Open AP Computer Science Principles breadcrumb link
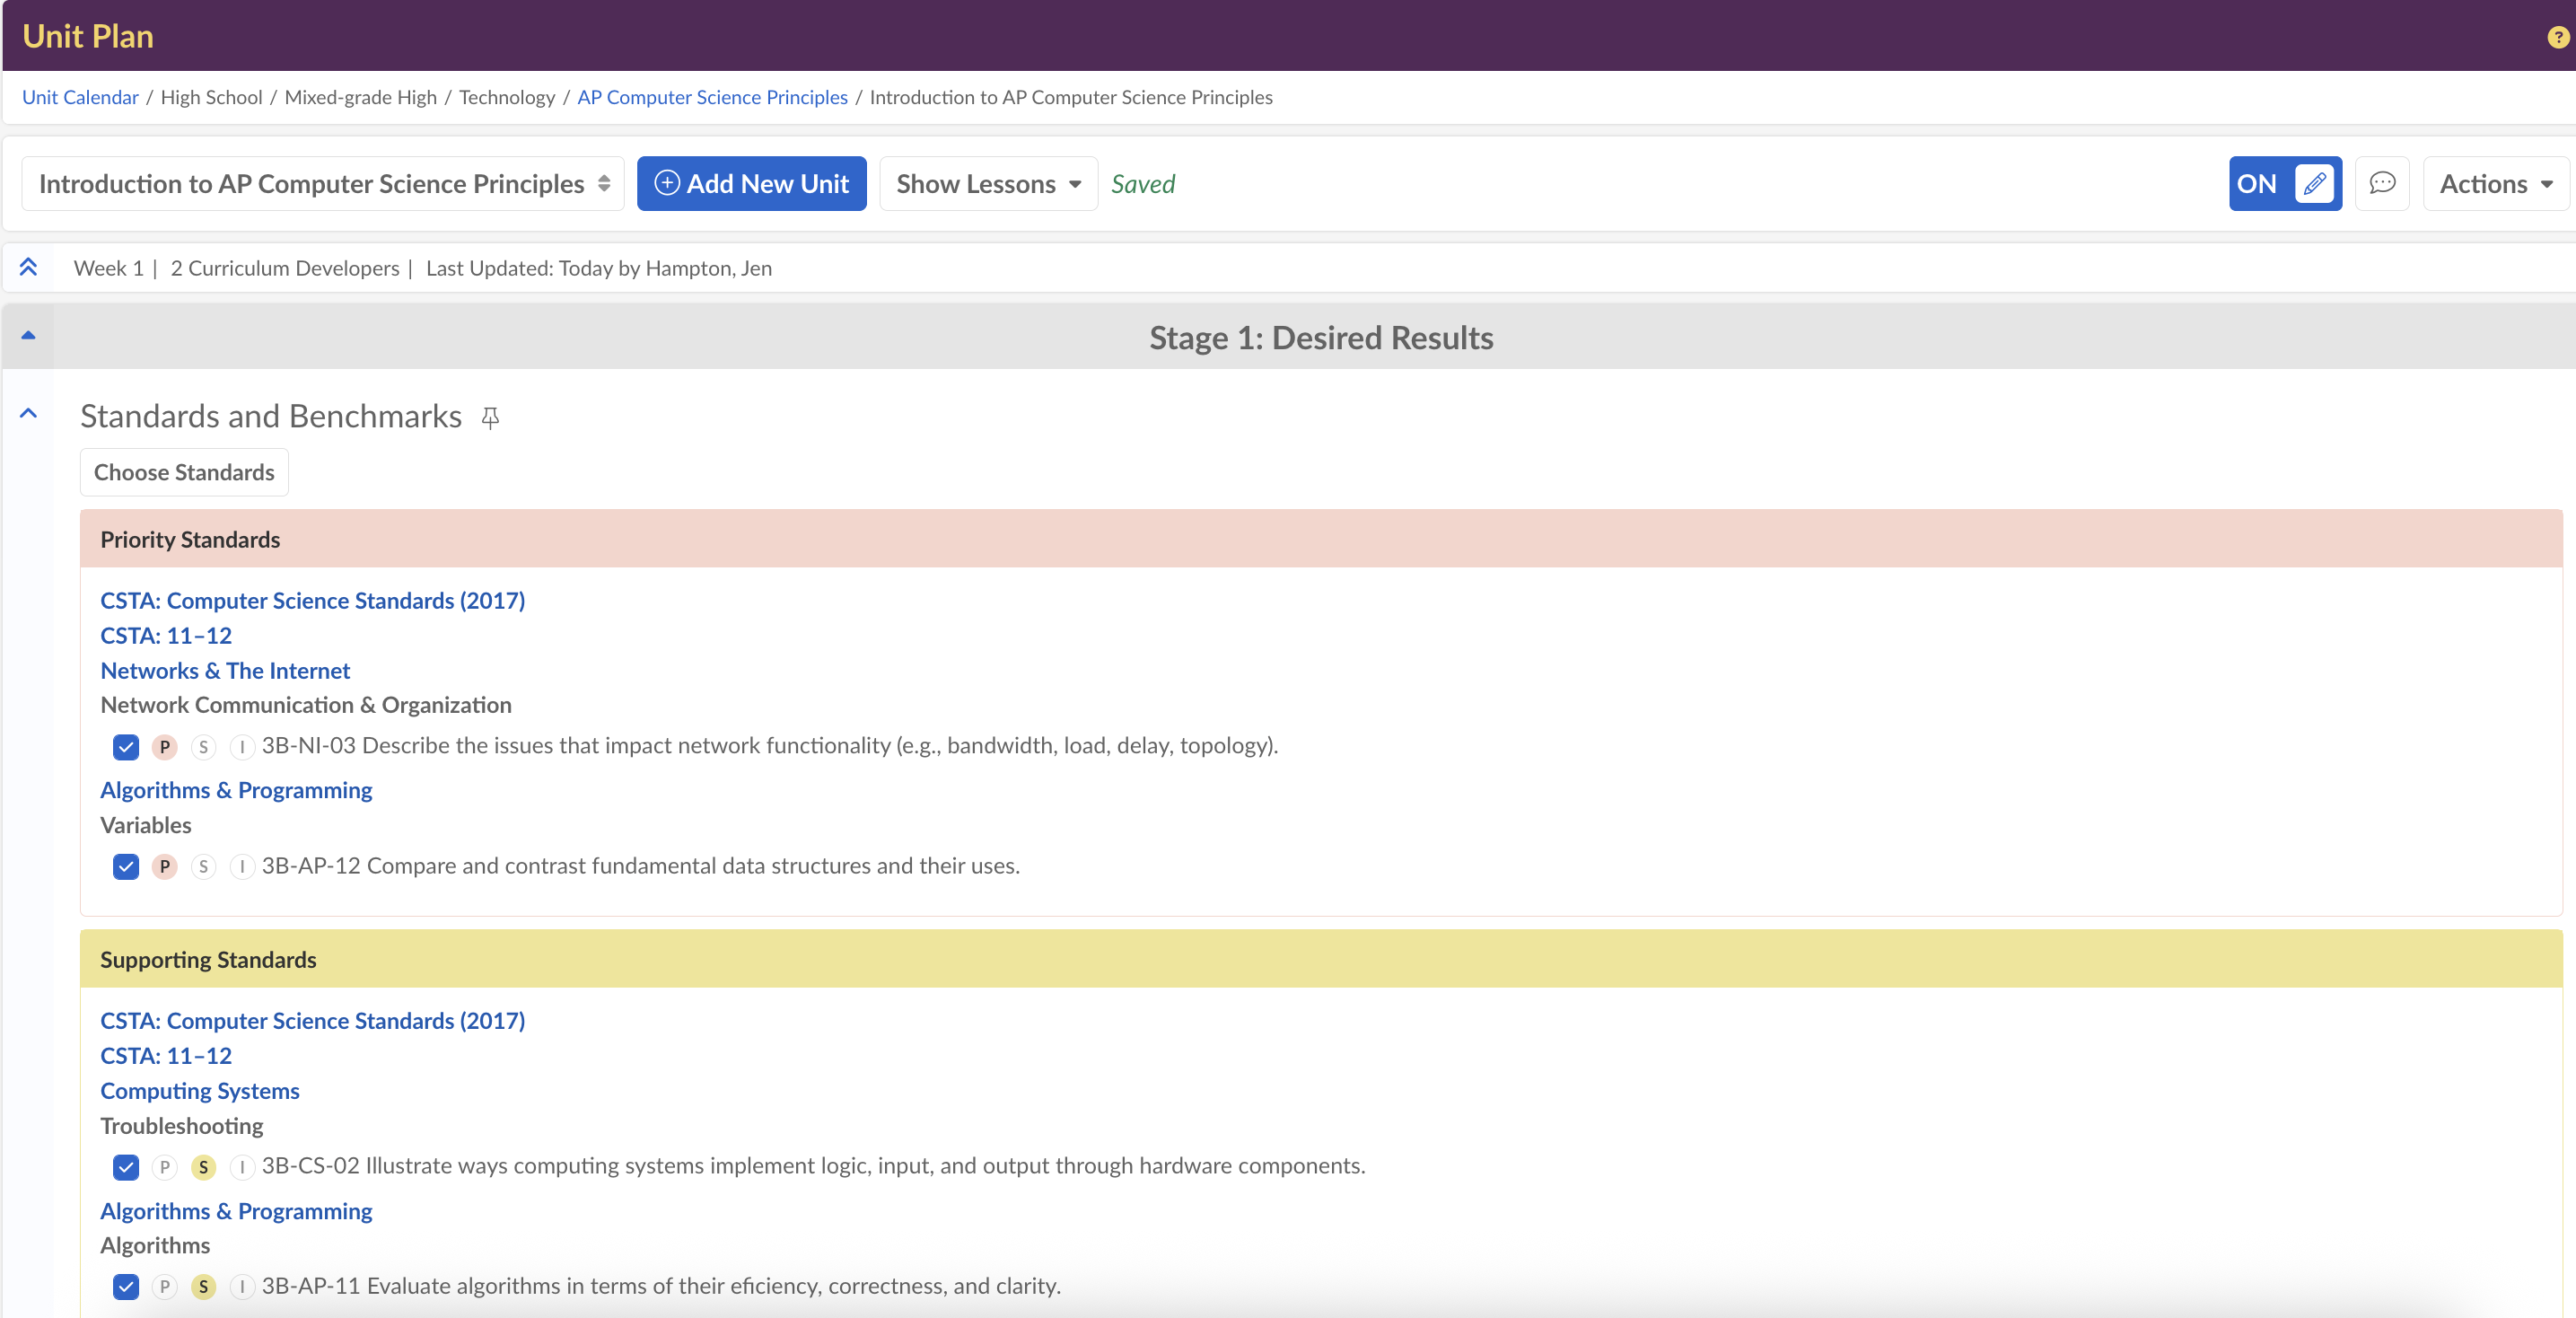 [x=712, y=97]
